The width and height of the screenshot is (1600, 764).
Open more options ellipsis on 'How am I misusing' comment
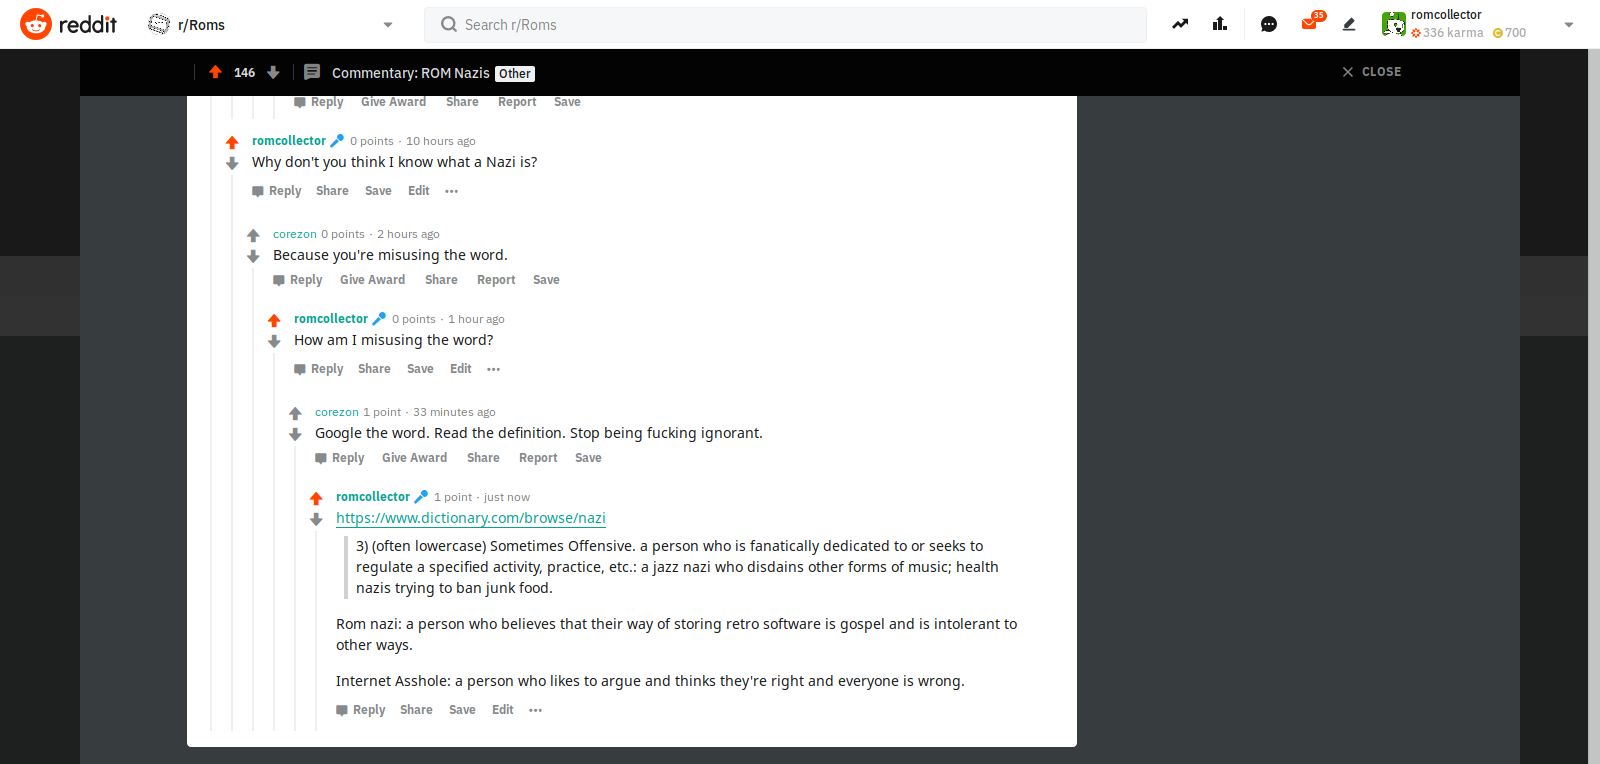(x=493, y=369)
